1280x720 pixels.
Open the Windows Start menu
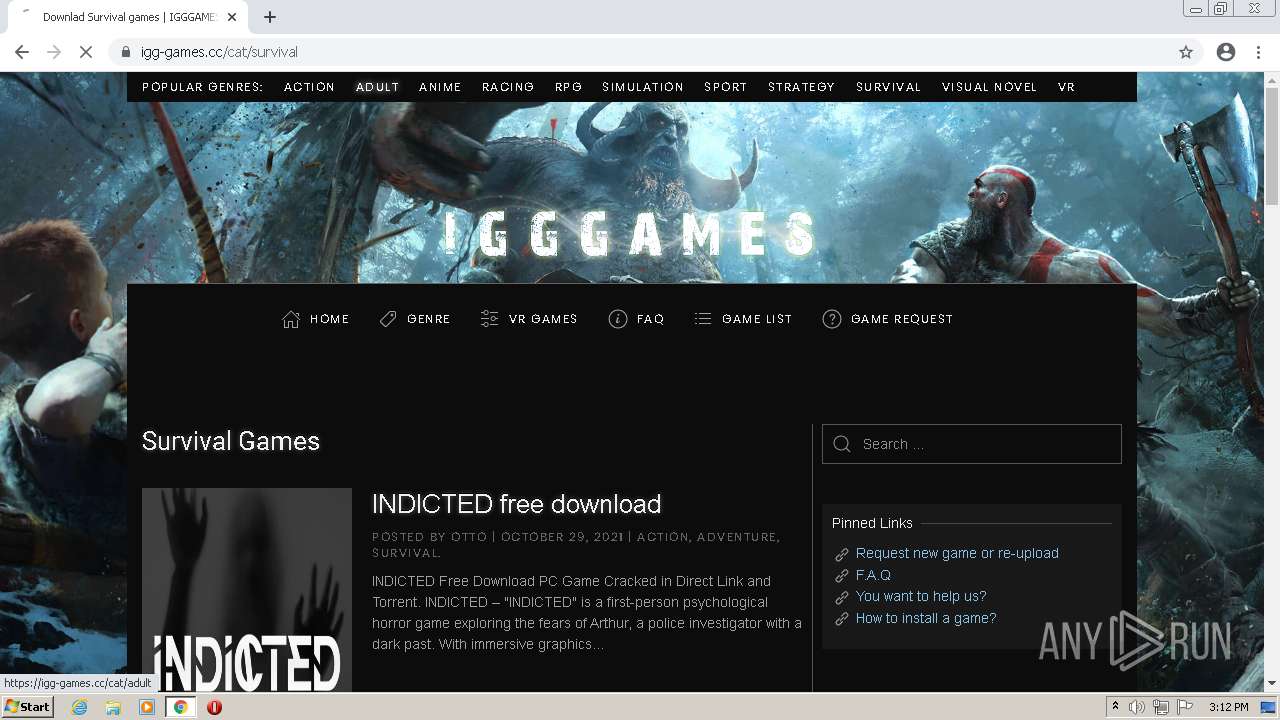(27, 707)
